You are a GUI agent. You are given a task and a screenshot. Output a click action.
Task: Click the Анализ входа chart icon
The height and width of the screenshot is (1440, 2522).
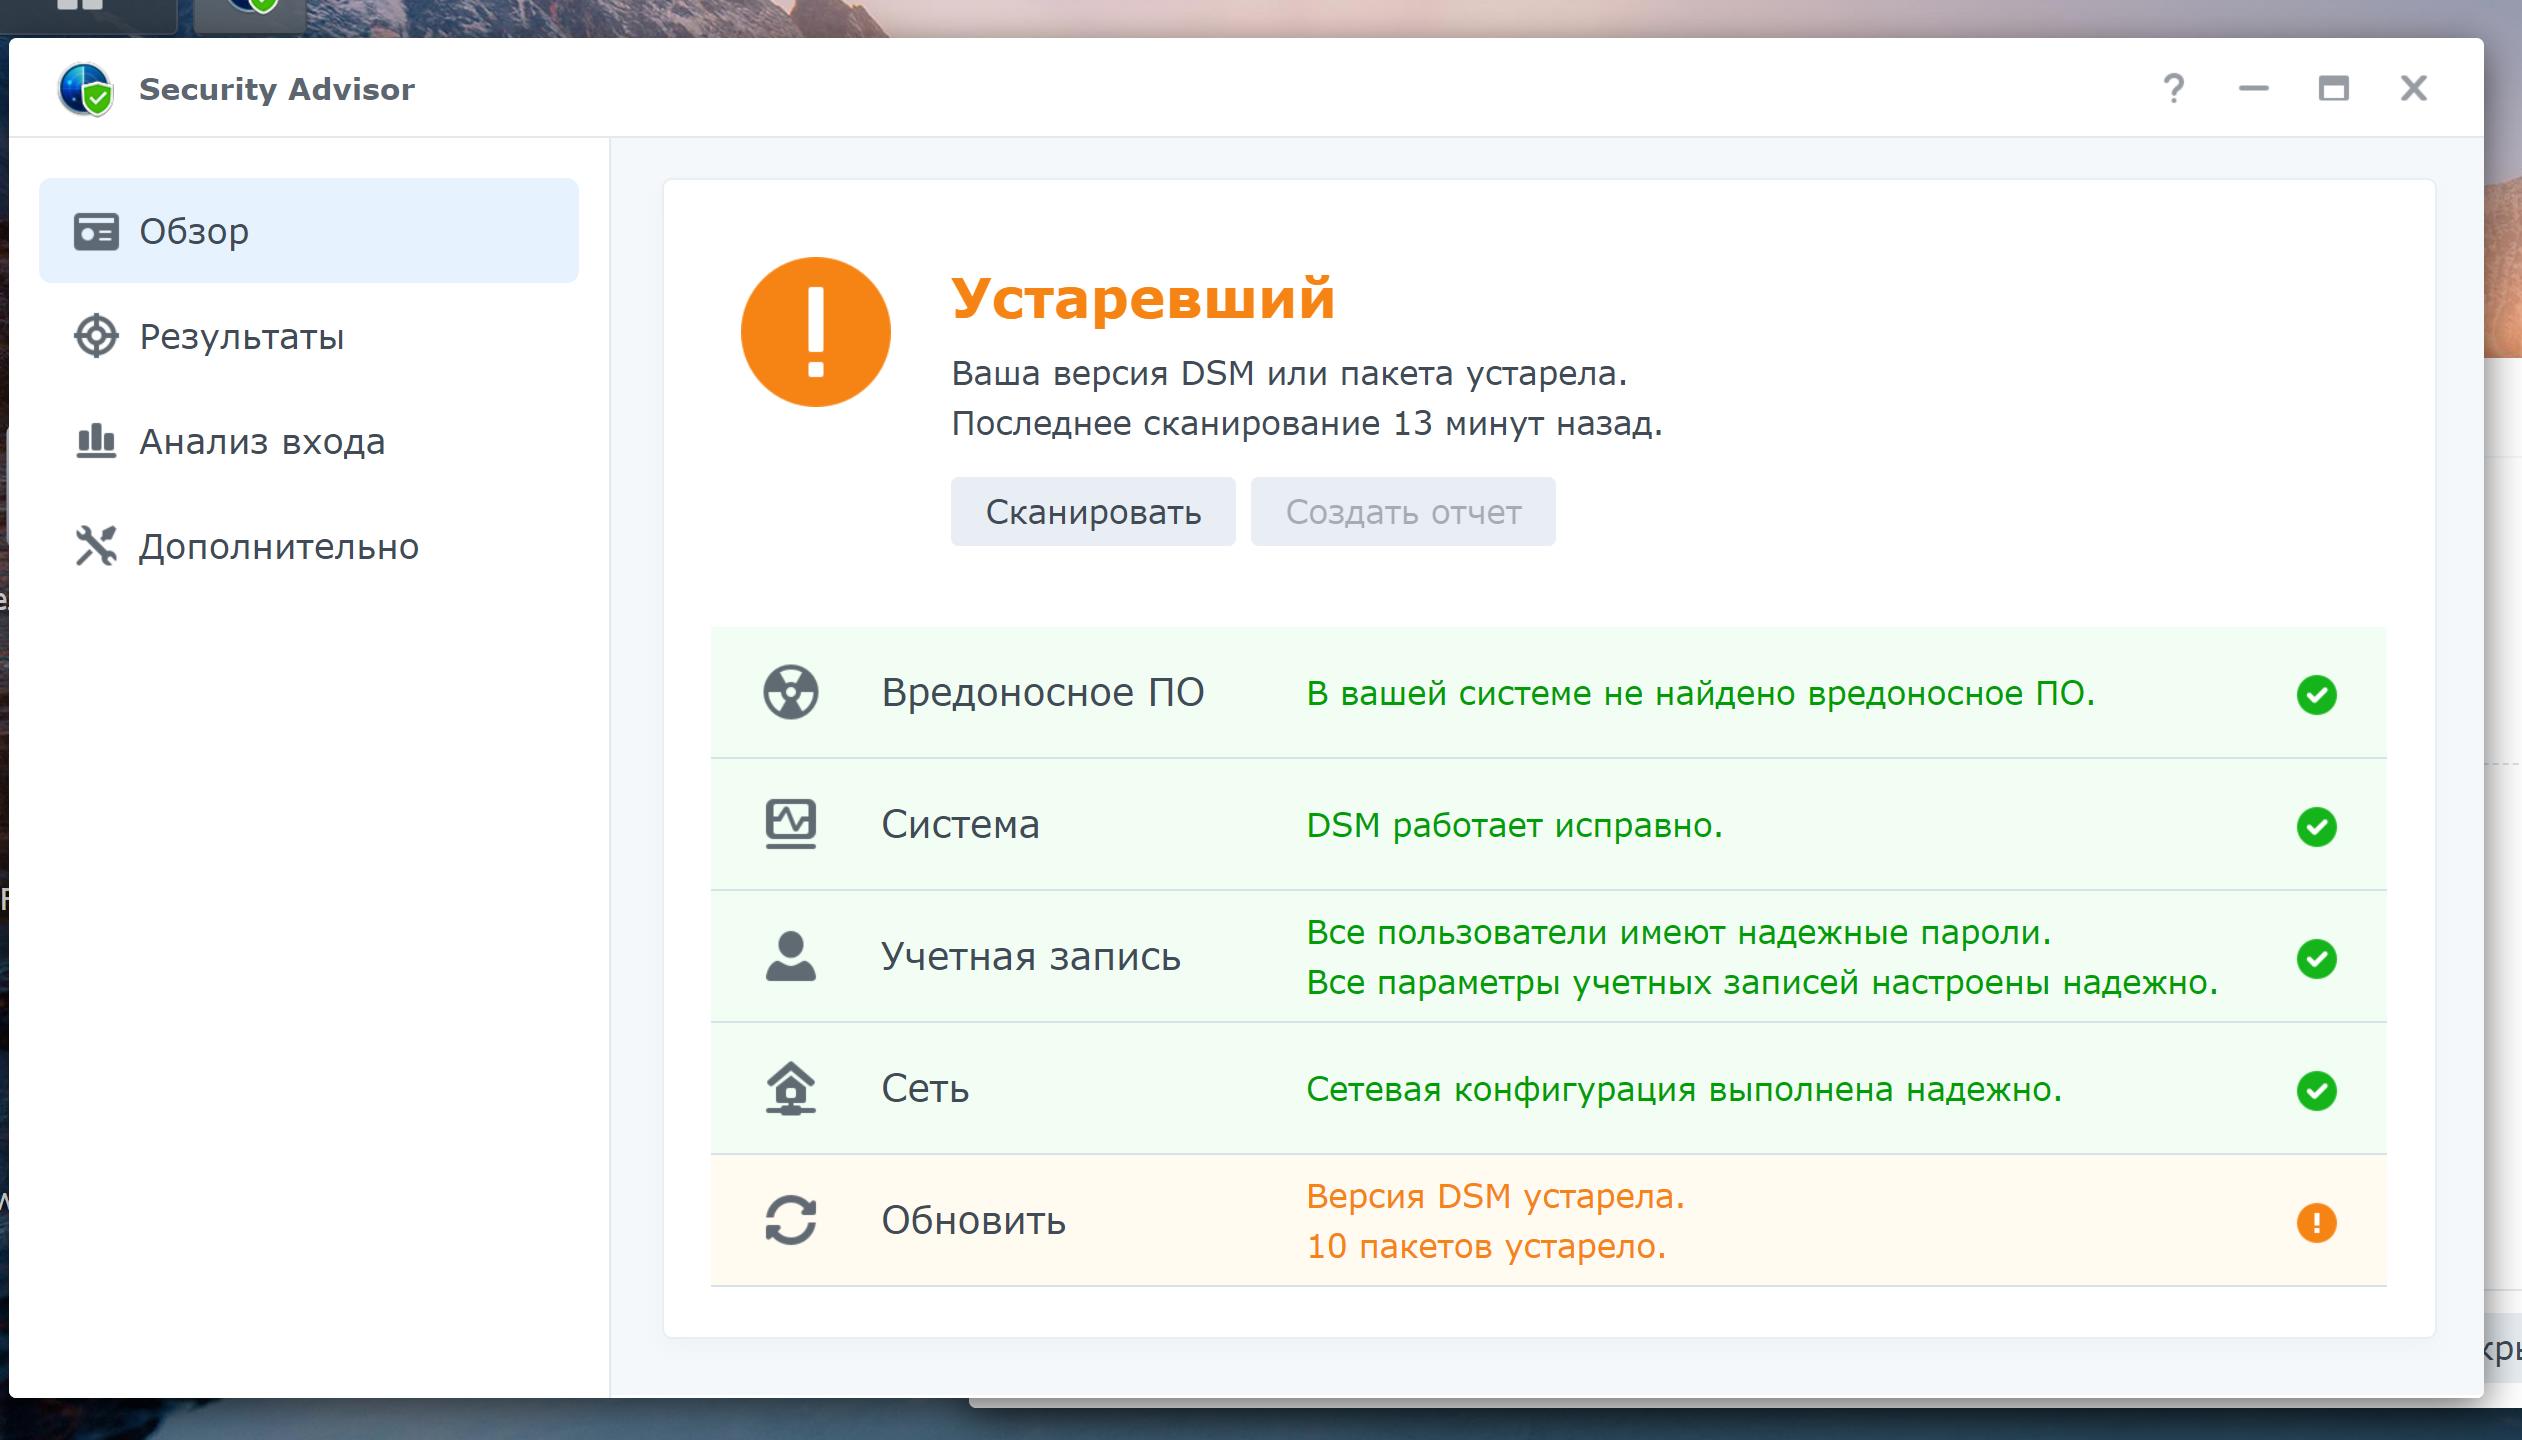tap(96, 441)
